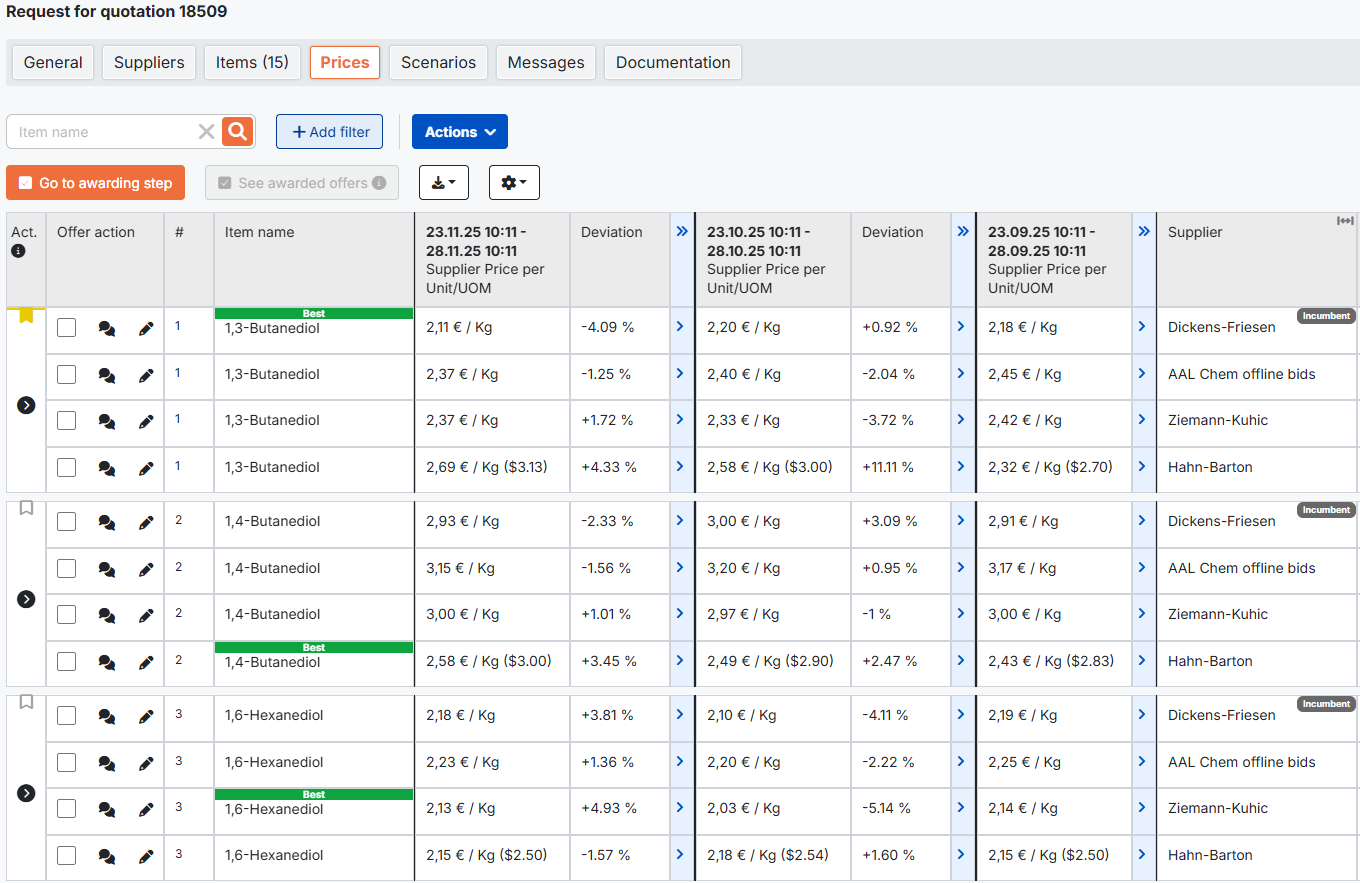1360x883 pixels.
Task: Bookmark the 1,4-Butanediol item group
Action: click(26, 508)
